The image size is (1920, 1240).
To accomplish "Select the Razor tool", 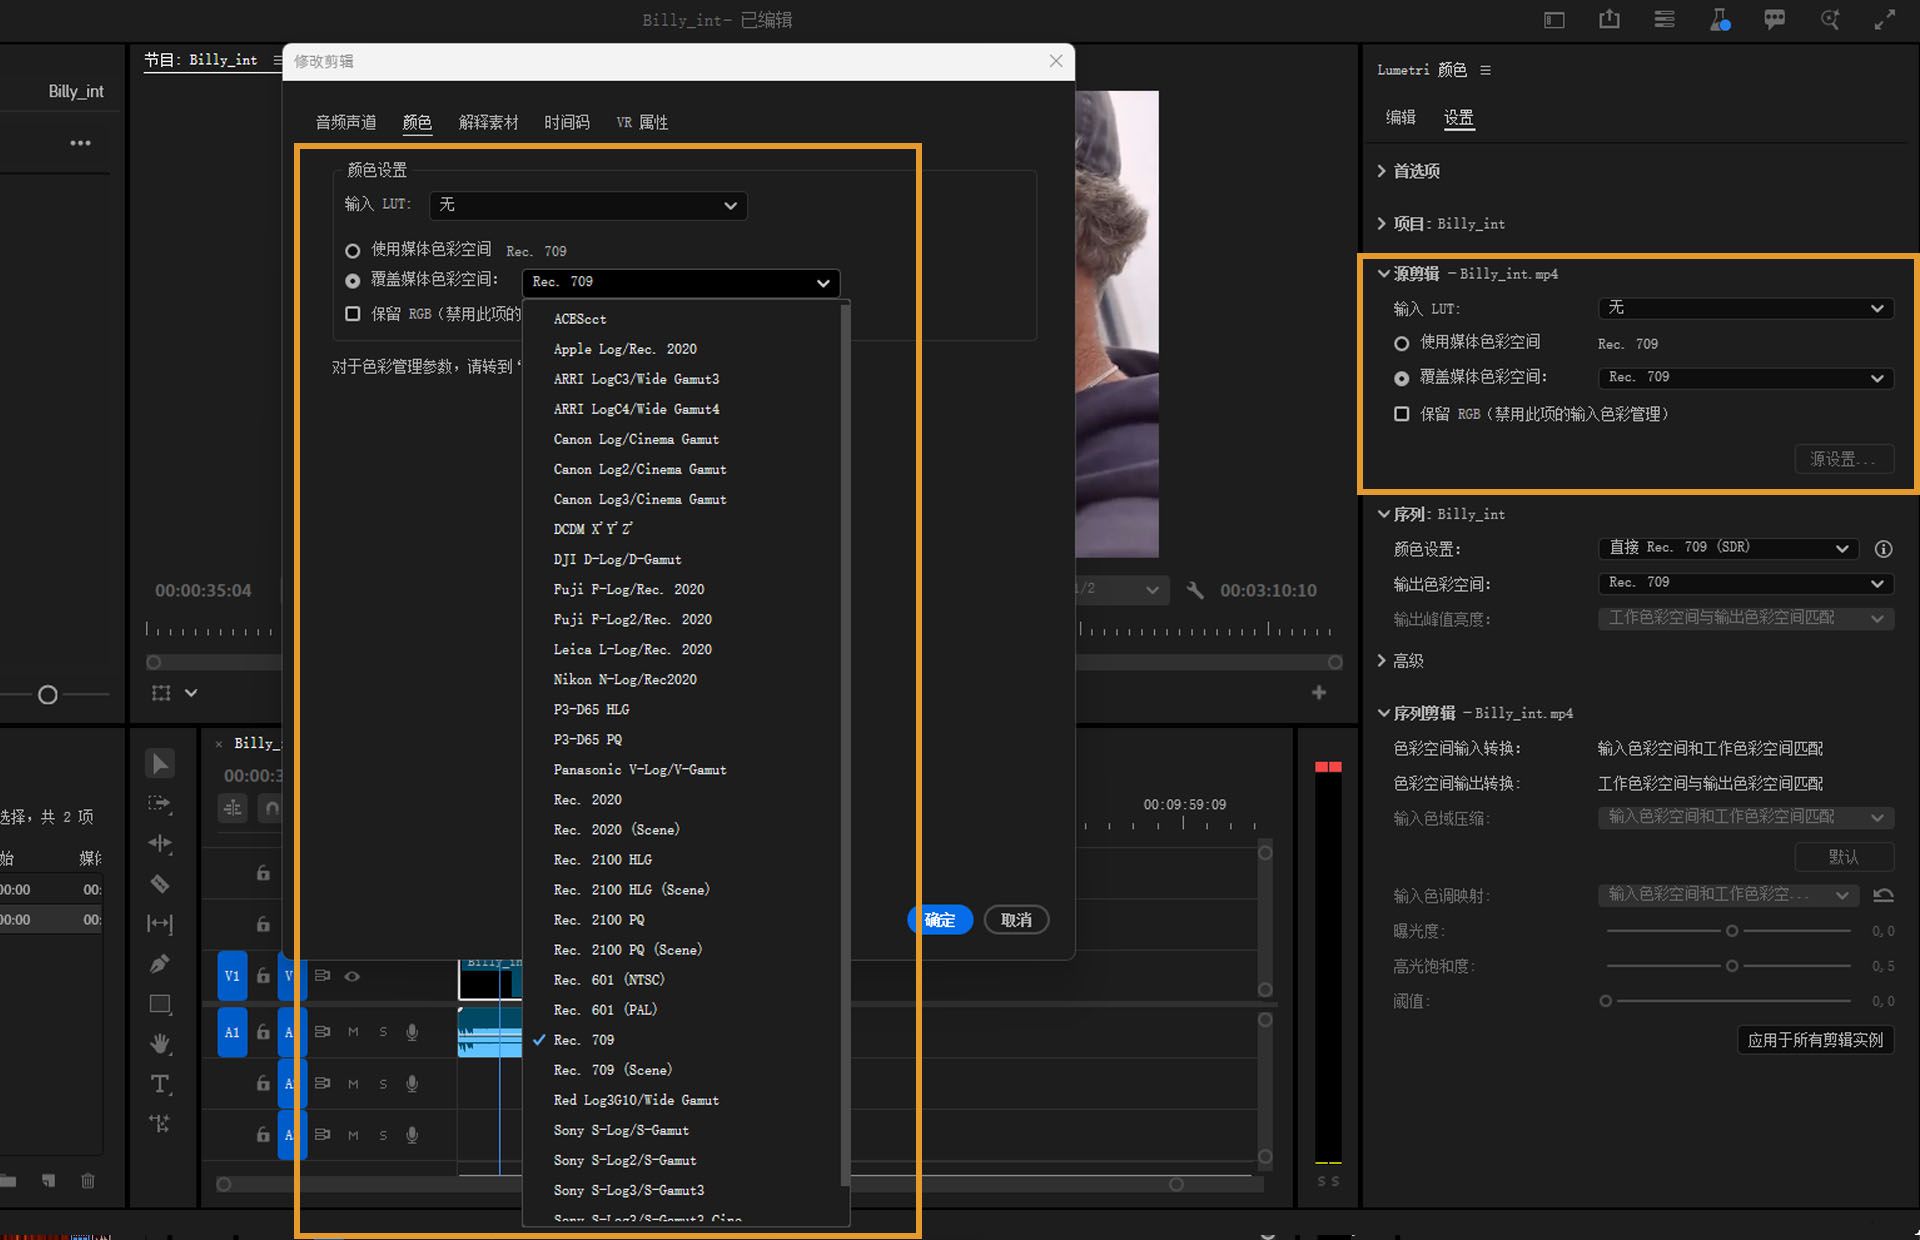I will click(160, 884).
